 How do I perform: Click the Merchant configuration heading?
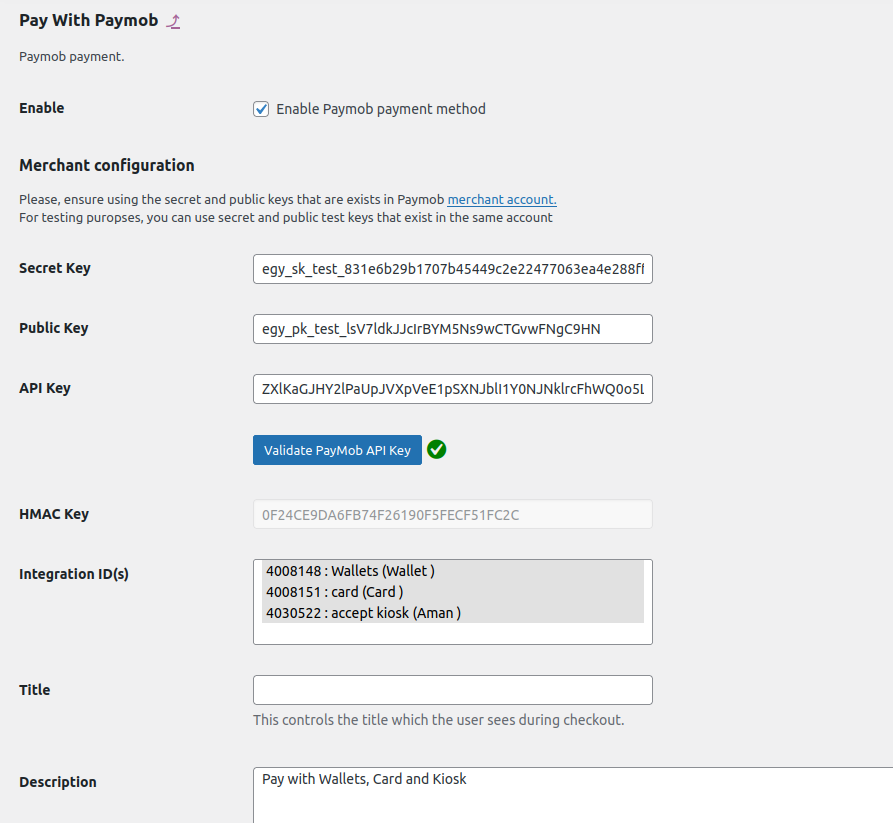click(x=107, y=165)
